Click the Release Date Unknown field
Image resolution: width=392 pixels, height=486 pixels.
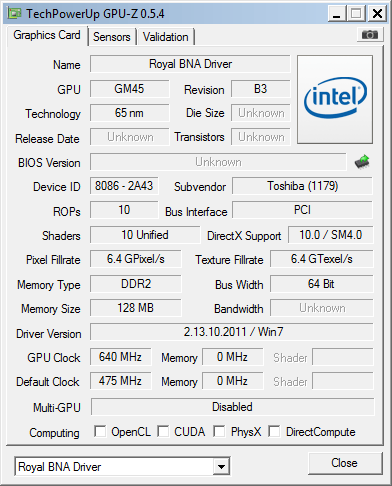129,137
